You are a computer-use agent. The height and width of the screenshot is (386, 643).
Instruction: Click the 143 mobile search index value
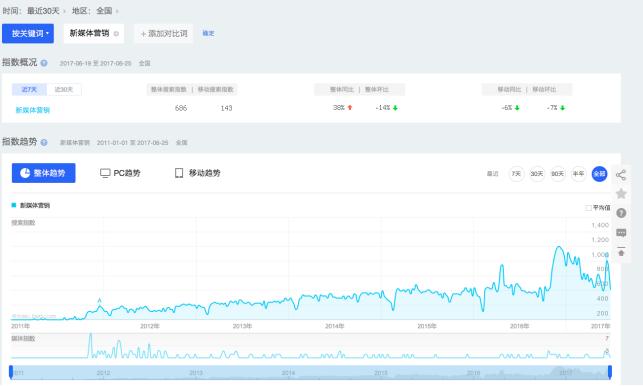pyautogui.click(x=226, y=108)
